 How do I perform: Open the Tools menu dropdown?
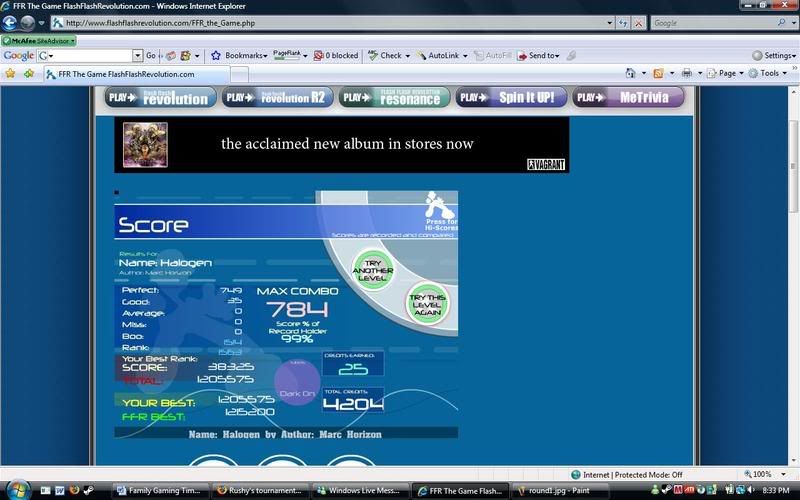click(x=768, y=73)
